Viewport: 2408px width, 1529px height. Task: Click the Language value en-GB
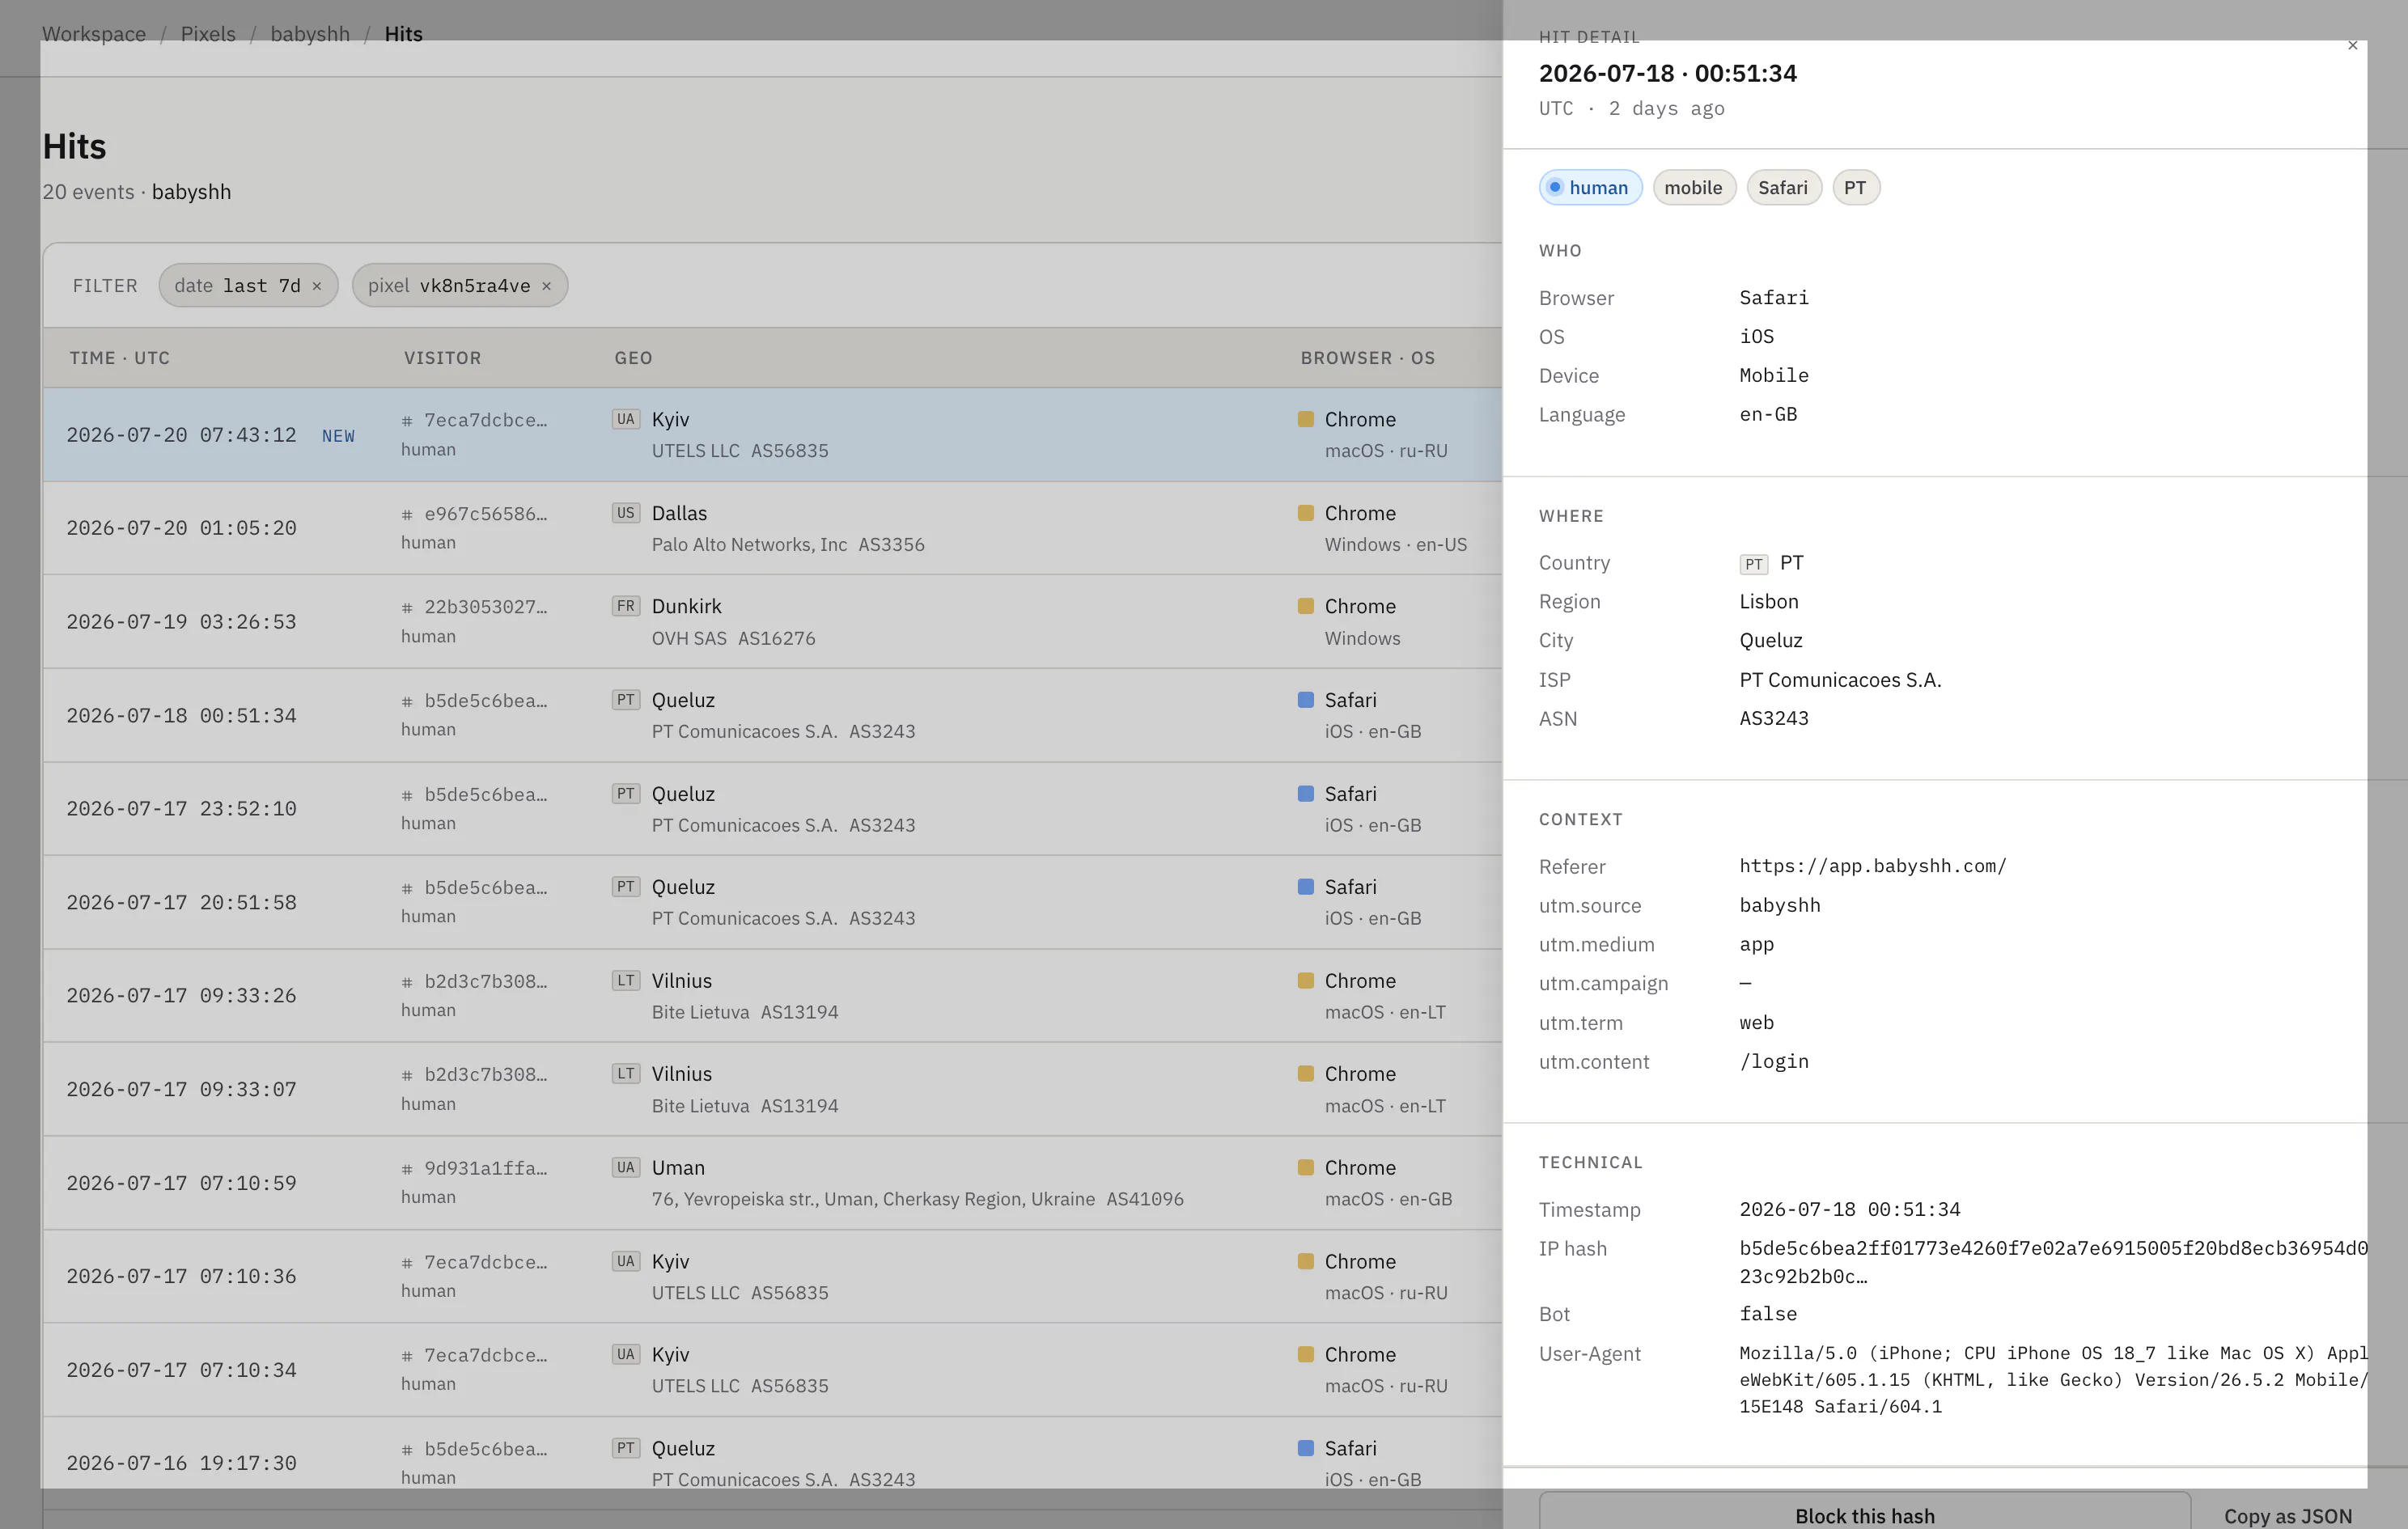1768,415
